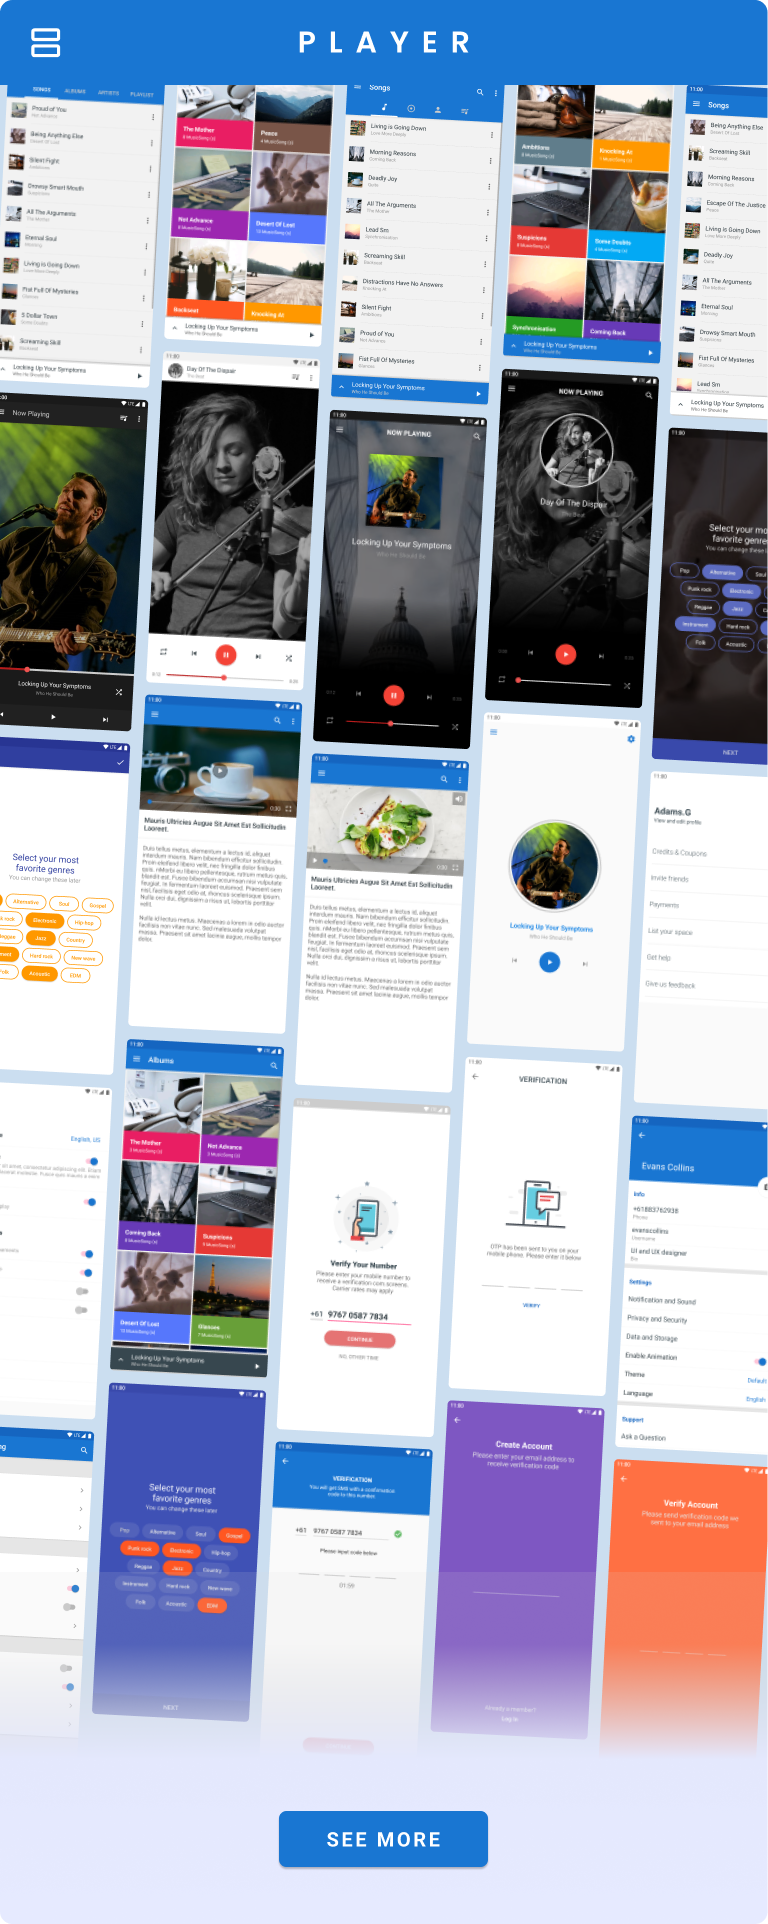This screenshot has width=768, height=1924.
Task: Open search on dark center Now Playing
Action: click(x=476, y=436)
